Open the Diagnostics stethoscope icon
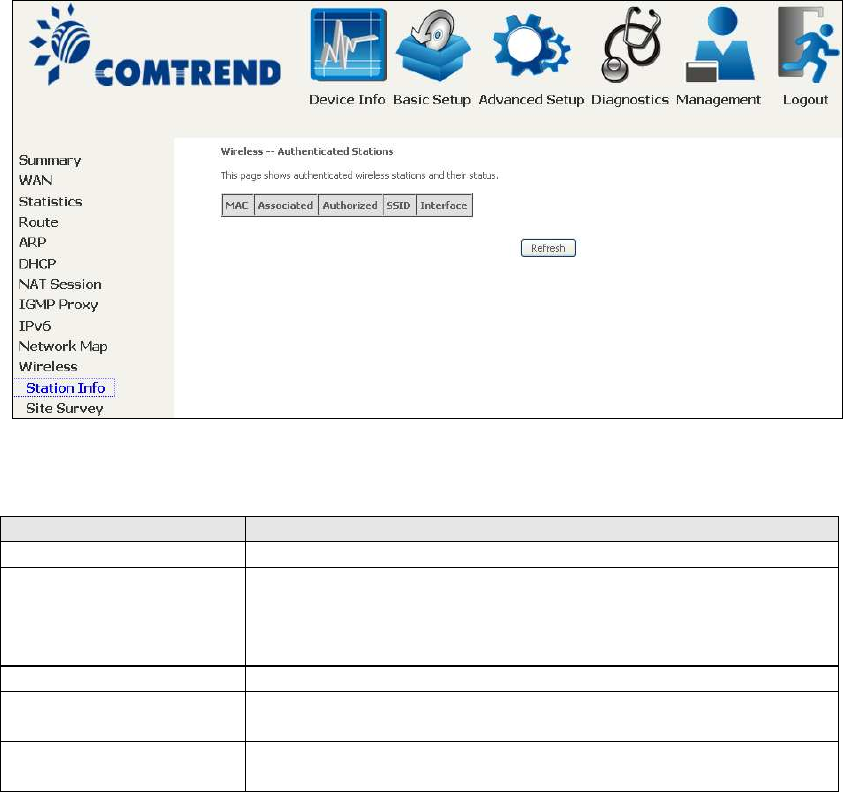Image resolution: width=843 pixels, height=792 pixels. [x=631, y=45]
